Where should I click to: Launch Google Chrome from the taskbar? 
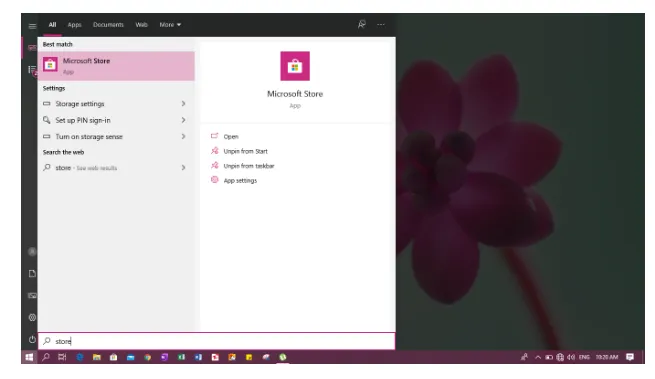click(x=147, y=357)
